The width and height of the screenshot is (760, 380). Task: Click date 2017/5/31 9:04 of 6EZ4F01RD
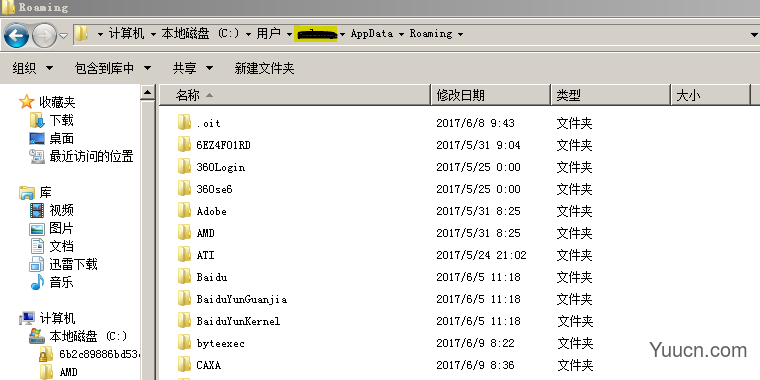coord(478,145)
